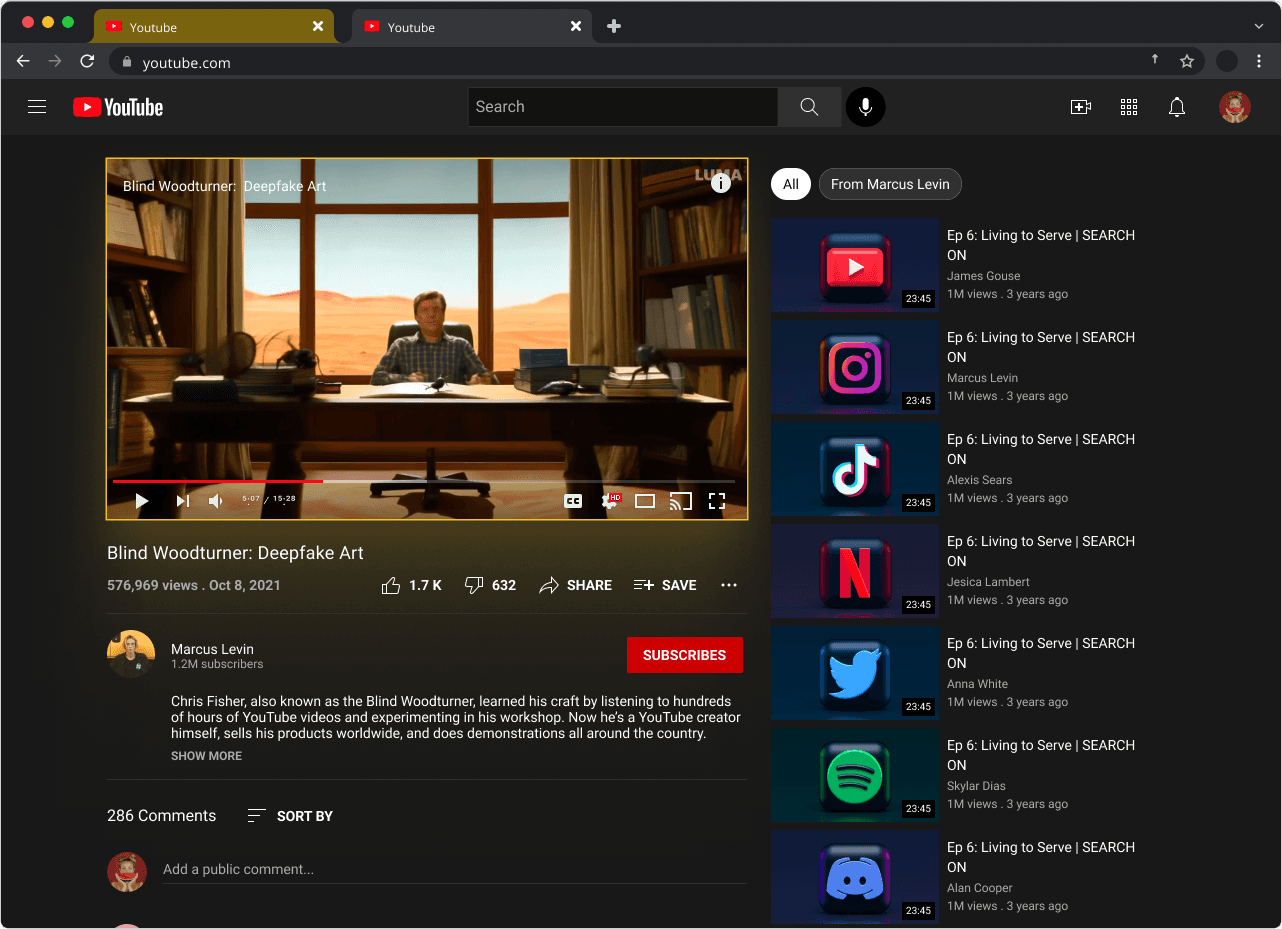Open the Spotify logo thumbnail video
Viewport: 1282px width, 929px height.
855,775
